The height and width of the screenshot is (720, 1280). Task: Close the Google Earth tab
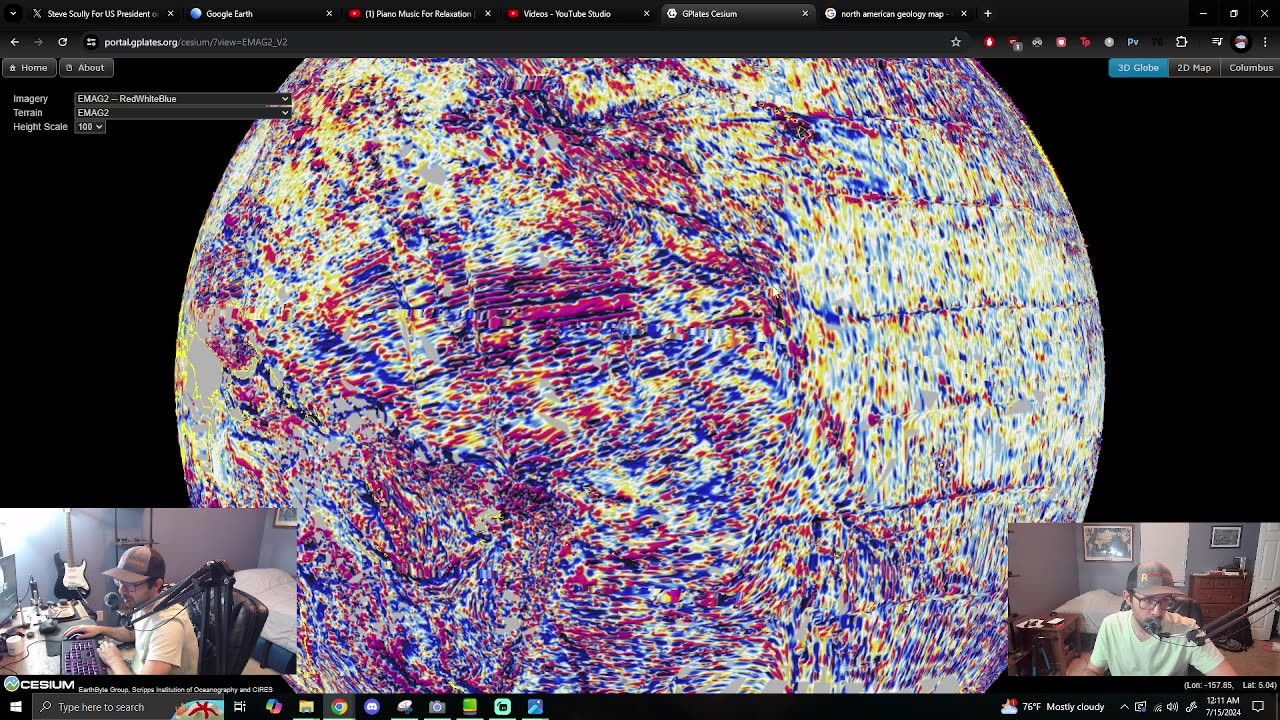tap(329, 14)
